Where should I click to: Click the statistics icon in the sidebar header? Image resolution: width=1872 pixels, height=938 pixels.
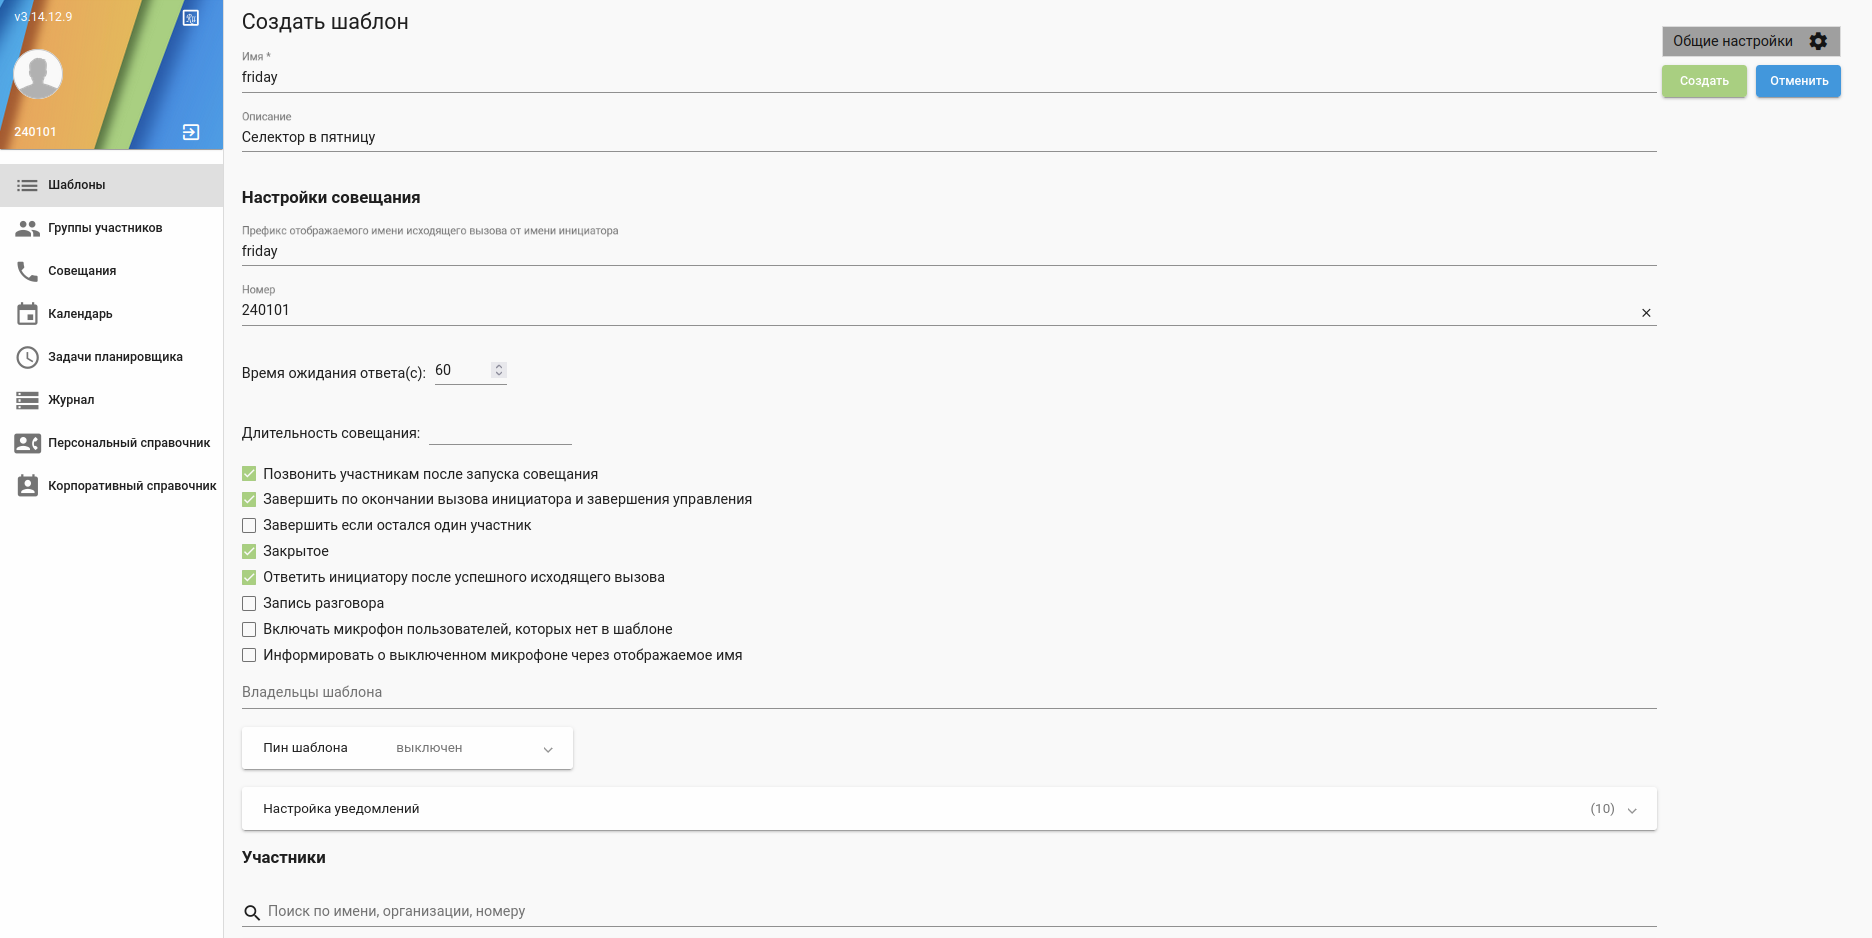click(191, 18)
